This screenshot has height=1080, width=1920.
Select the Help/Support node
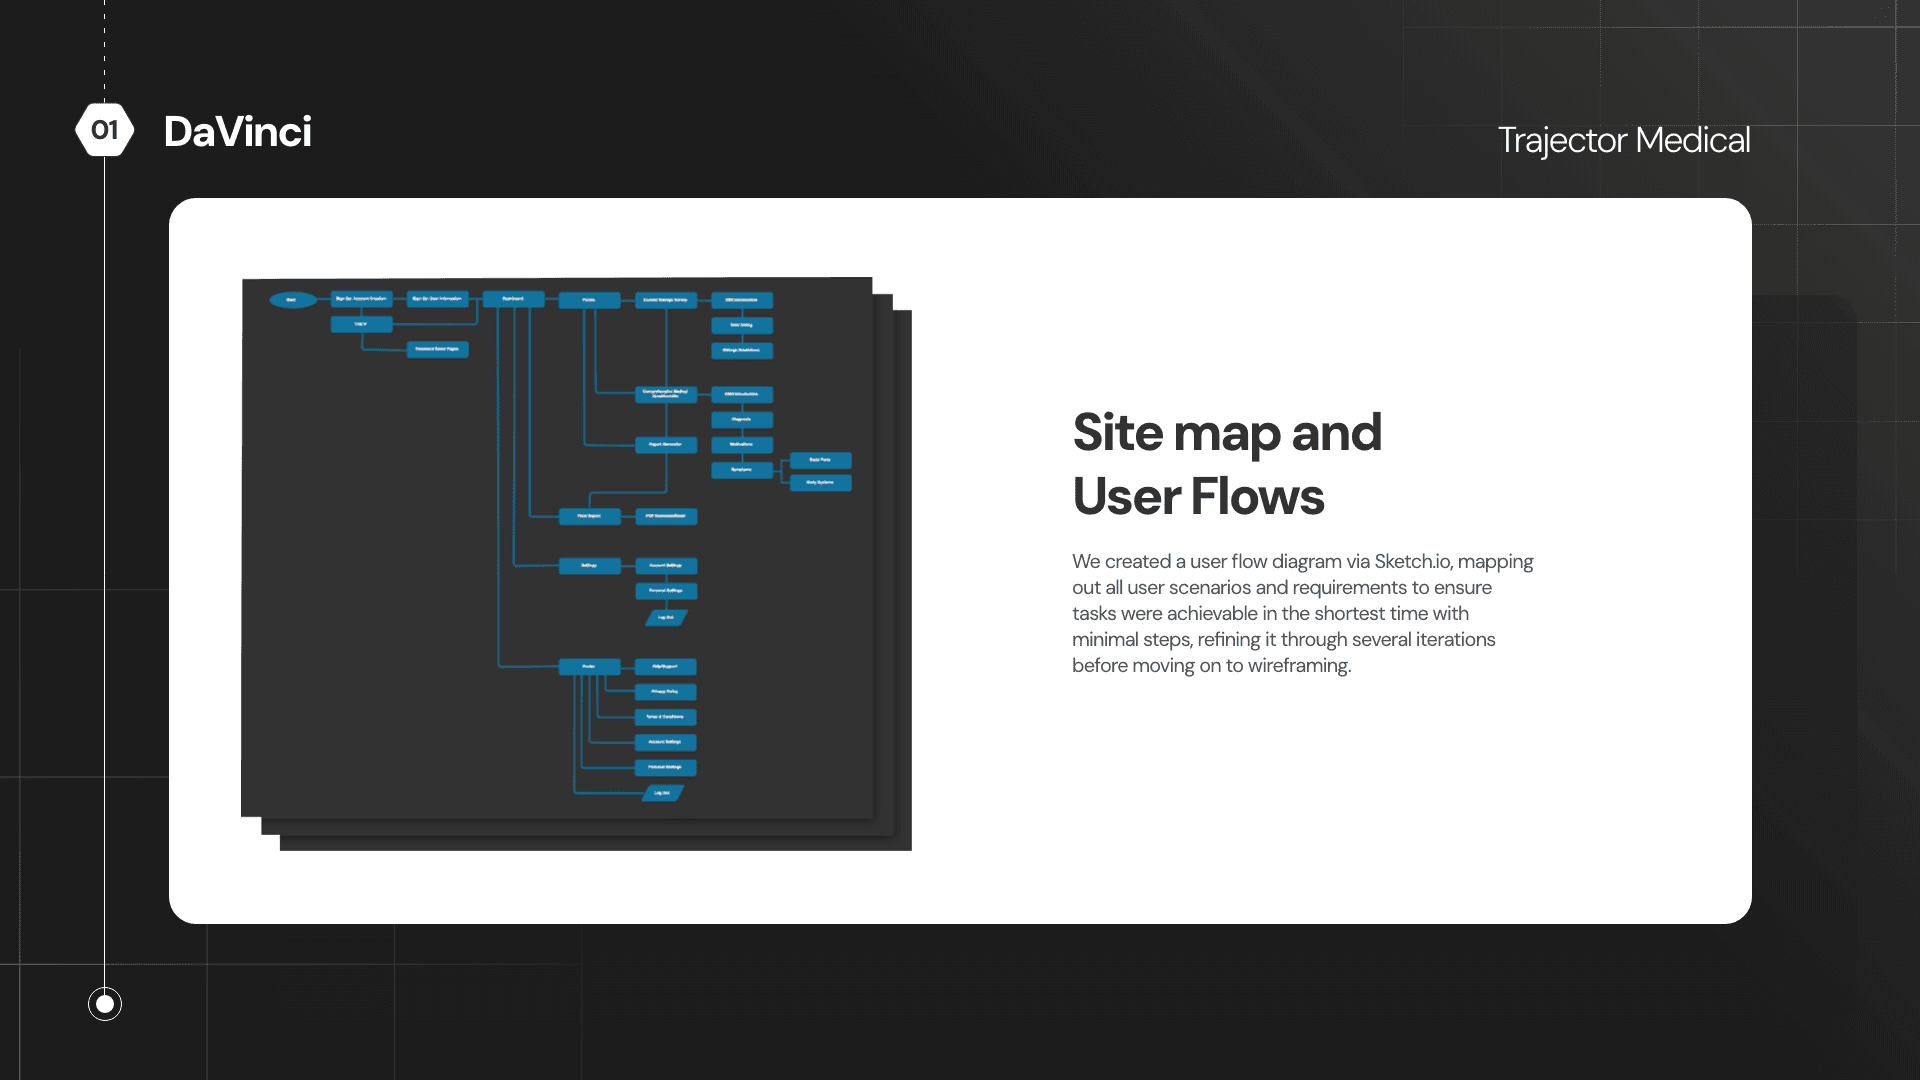tap(666, 667)
